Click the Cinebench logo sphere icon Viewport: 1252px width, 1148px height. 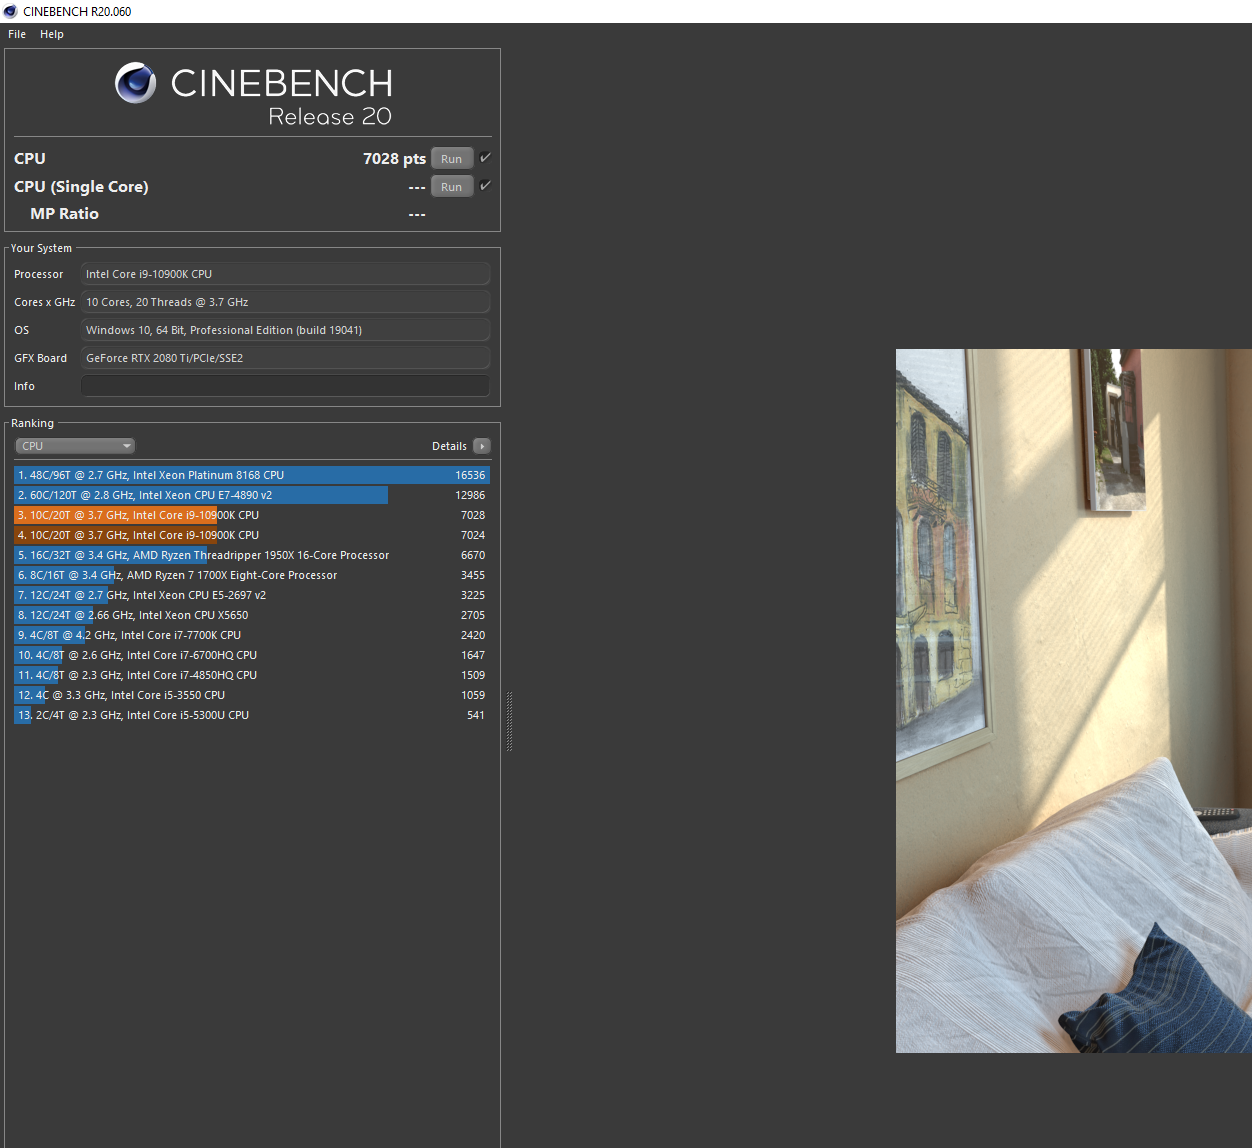pos(135,83)
